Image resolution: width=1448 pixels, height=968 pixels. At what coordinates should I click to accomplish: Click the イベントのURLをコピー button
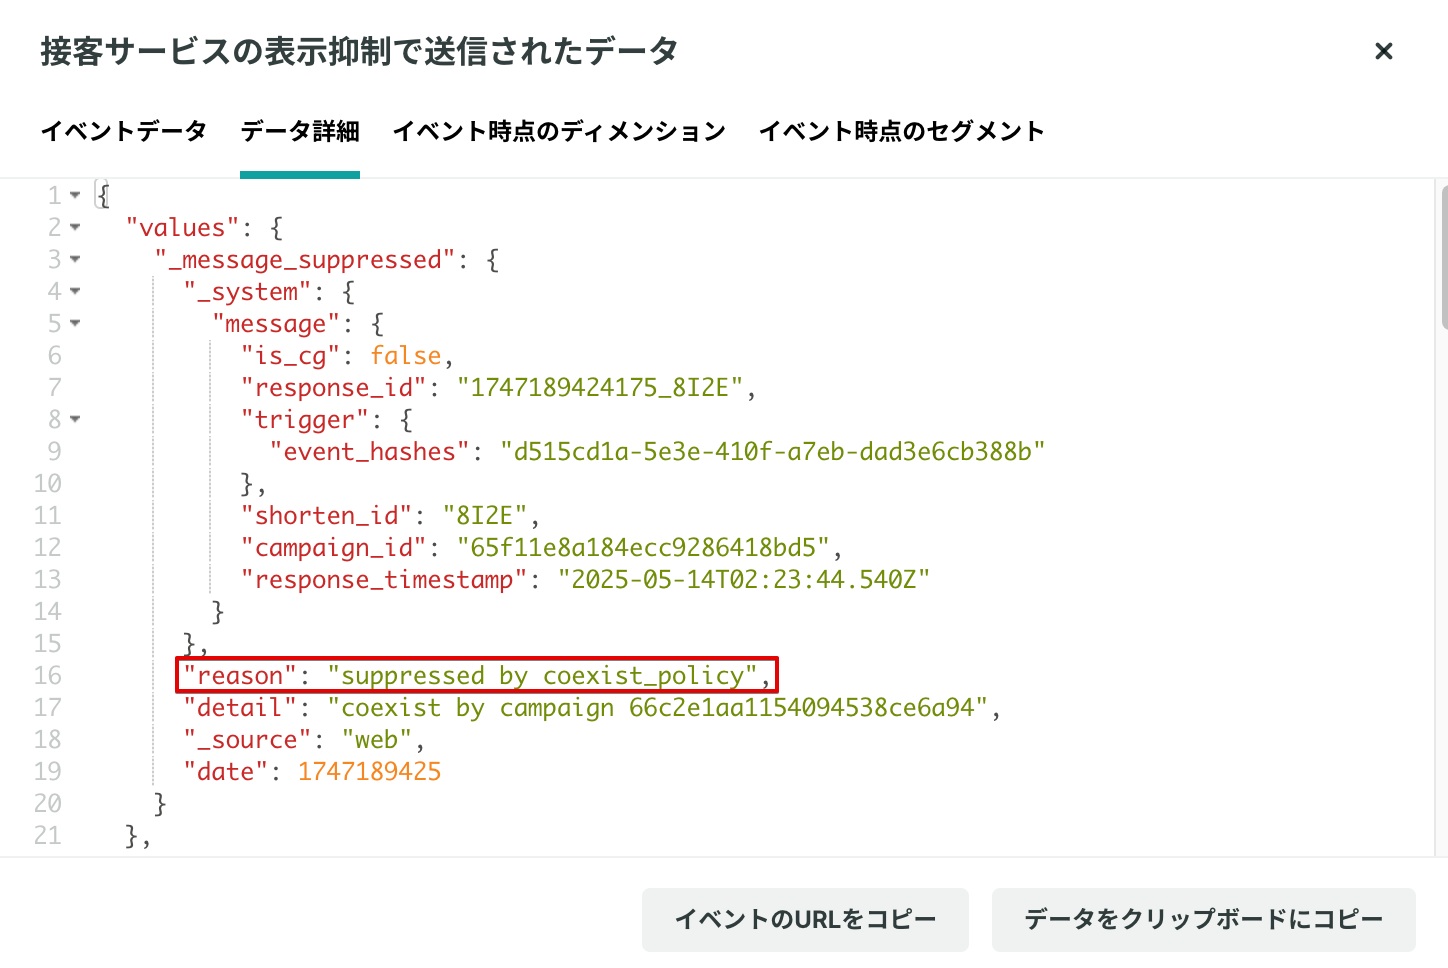tap(805, 919)
